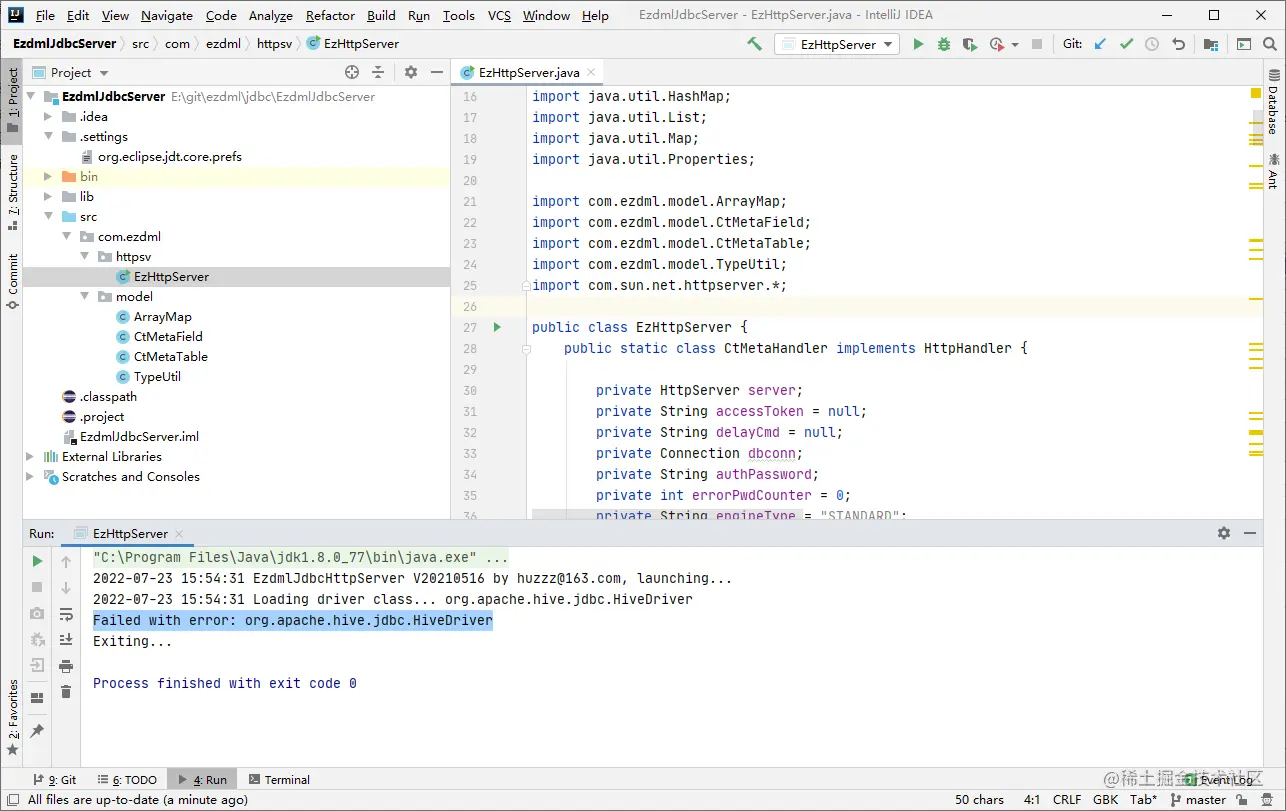Toggle soft-wrap in the Run console
Screen dimensions: 1286x811
pyautogui.click(x=66, y=614)
